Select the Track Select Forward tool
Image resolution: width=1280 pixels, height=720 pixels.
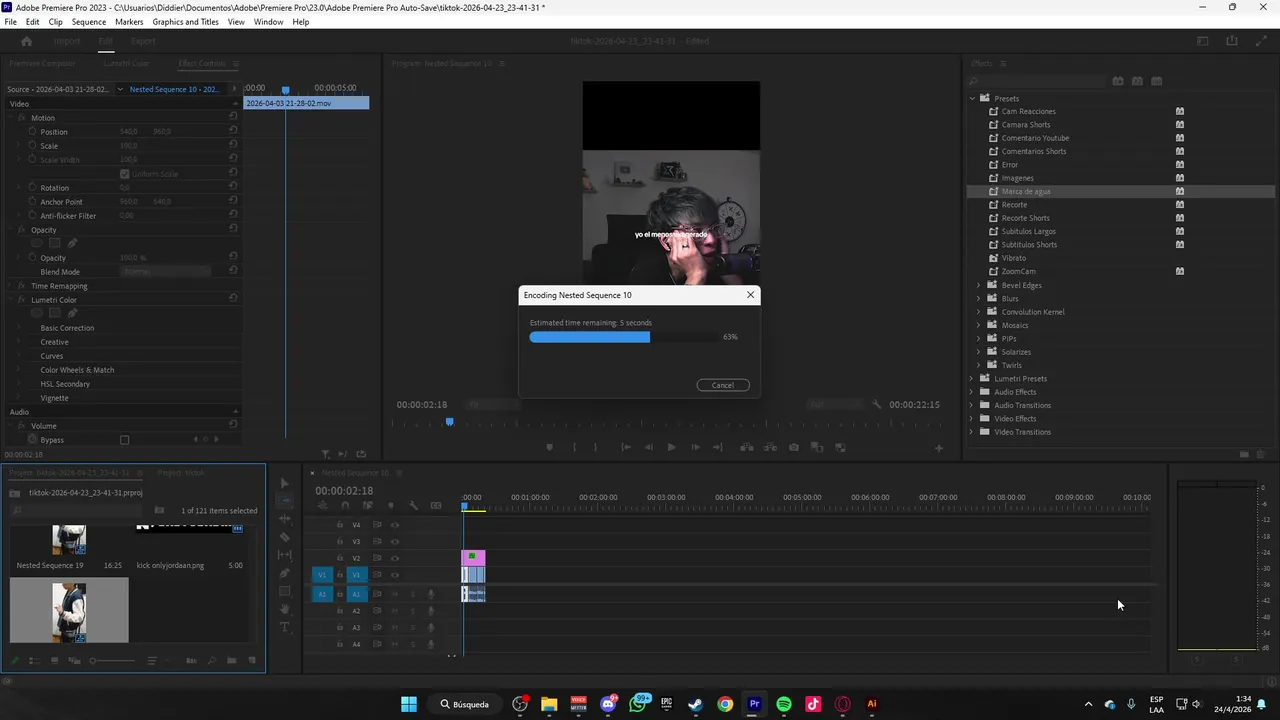point(285,501)
